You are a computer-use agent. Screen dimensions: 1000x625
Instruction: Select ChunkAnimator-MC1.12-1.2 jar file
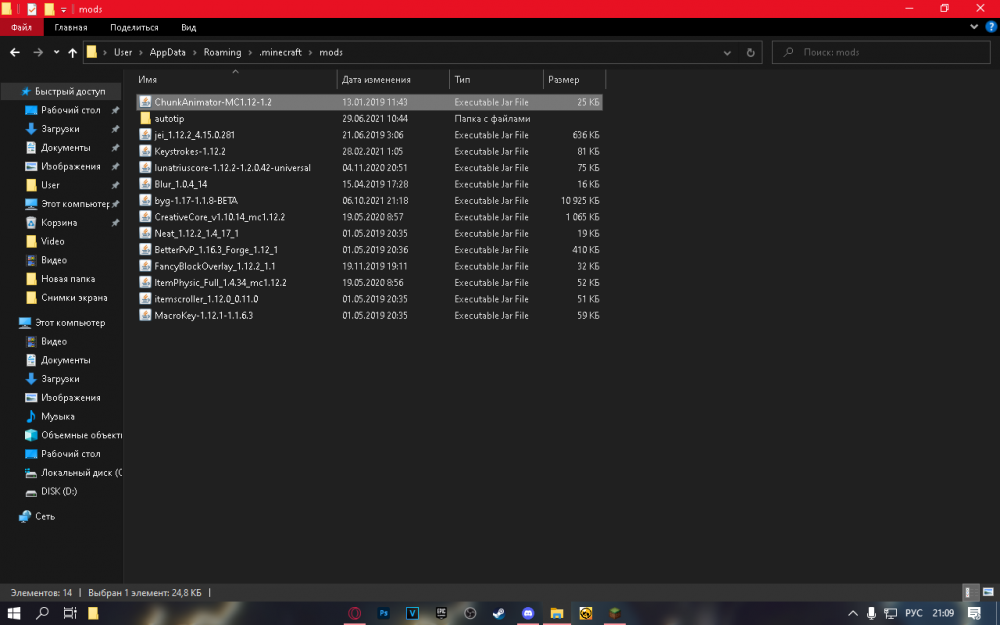(x=369, y=102)
